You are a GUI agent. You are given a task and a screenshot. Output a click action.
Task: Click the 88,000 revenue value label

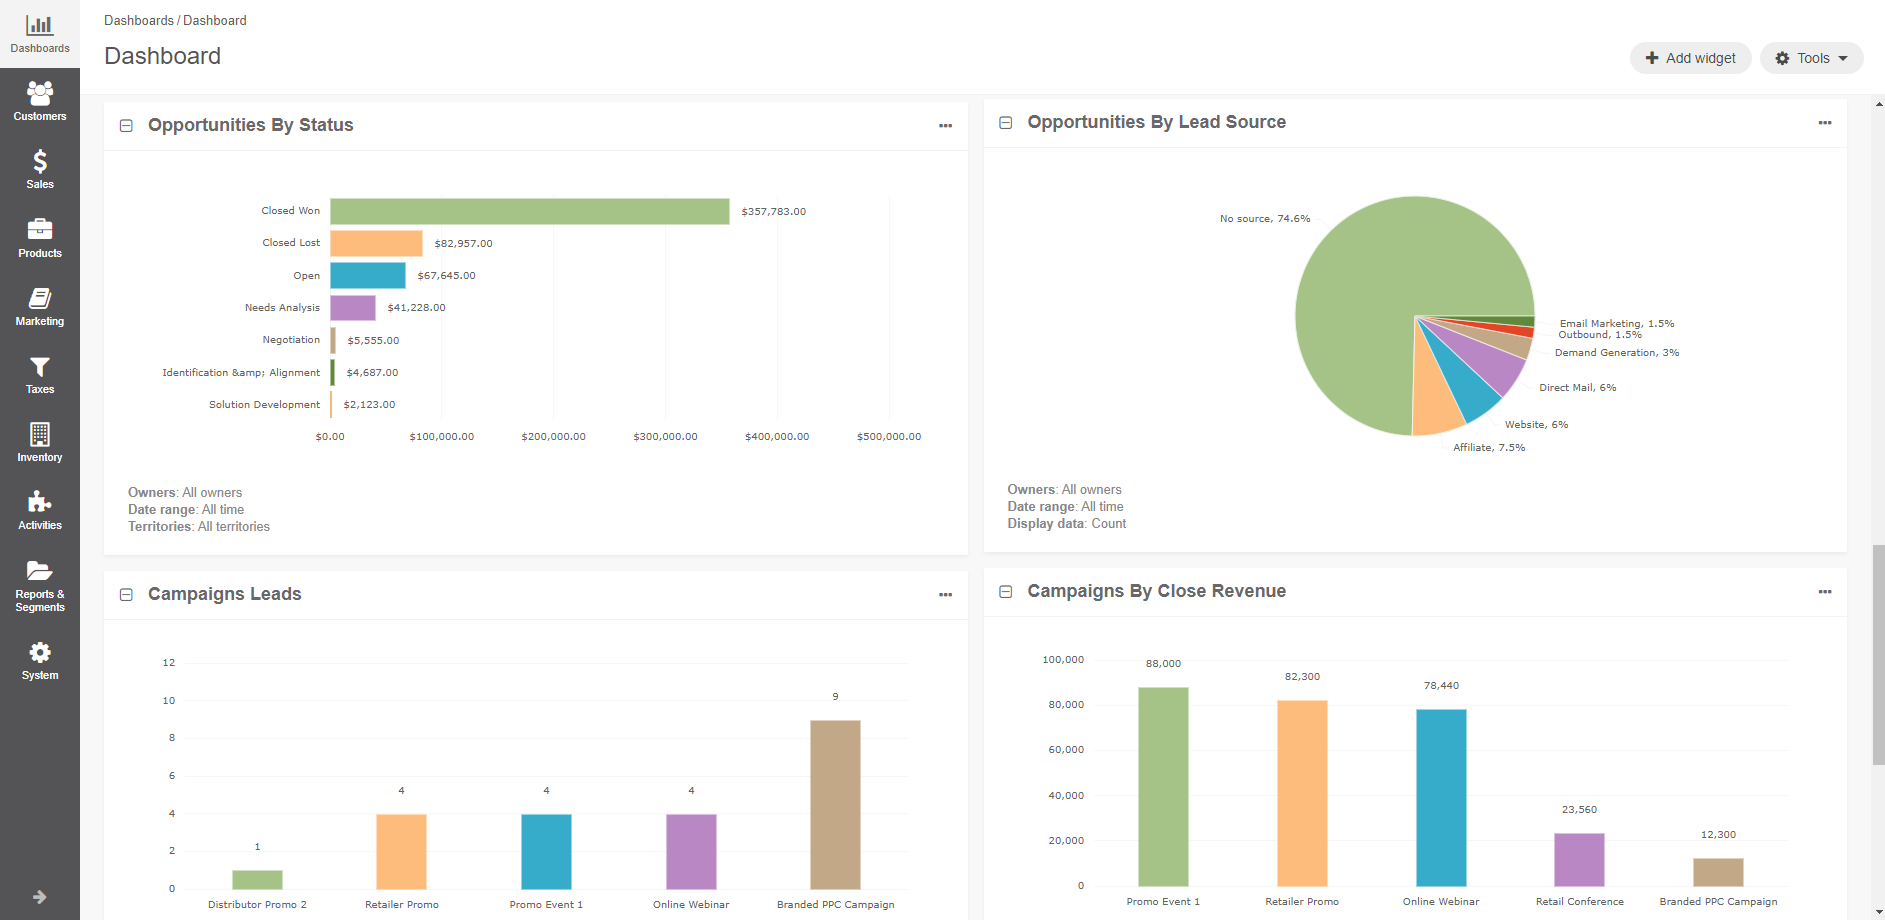pos(1163,664)
